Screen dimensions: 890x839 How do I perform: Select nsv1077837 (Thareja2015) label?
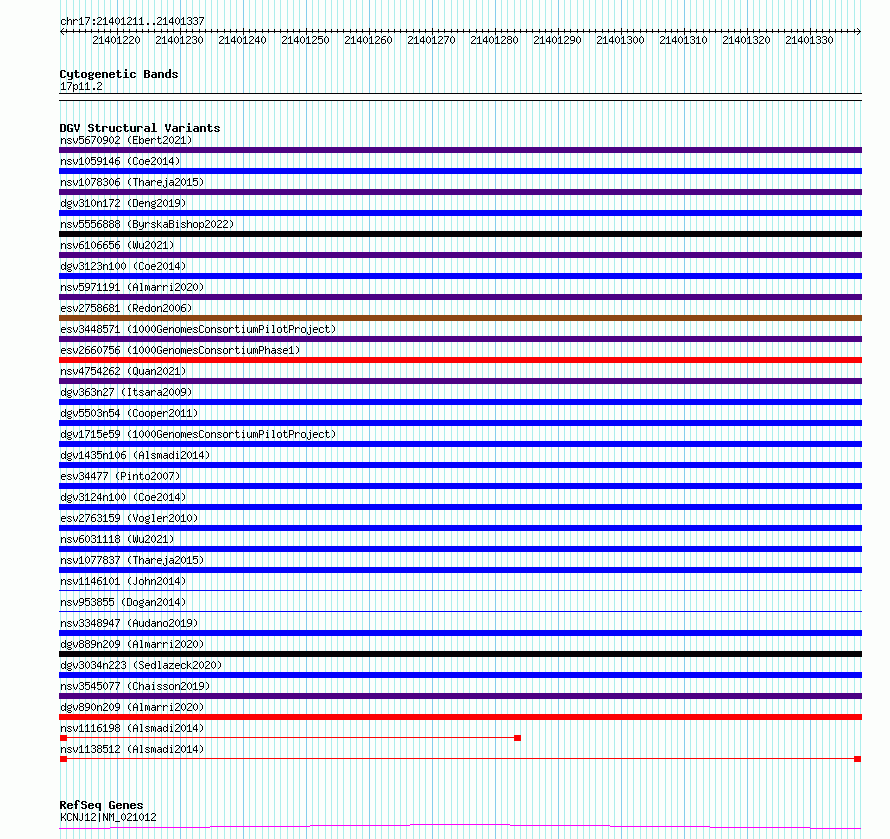tap(132, 560)
